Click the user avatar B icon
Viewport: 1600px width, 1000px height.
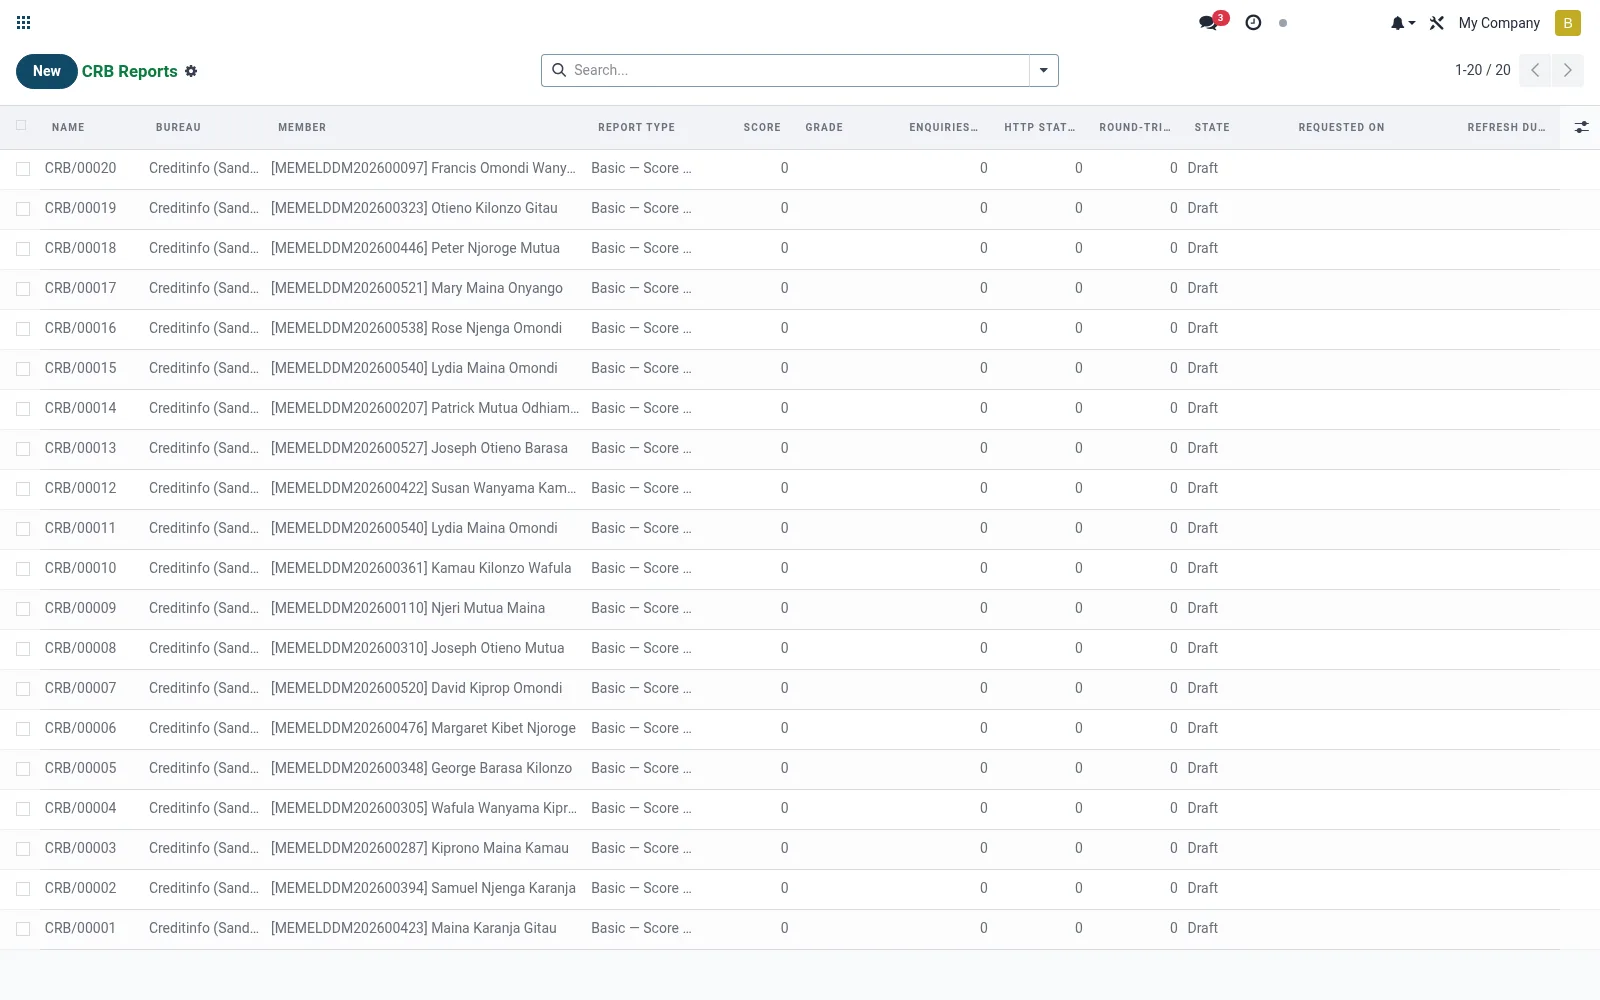coord(1567,23)
